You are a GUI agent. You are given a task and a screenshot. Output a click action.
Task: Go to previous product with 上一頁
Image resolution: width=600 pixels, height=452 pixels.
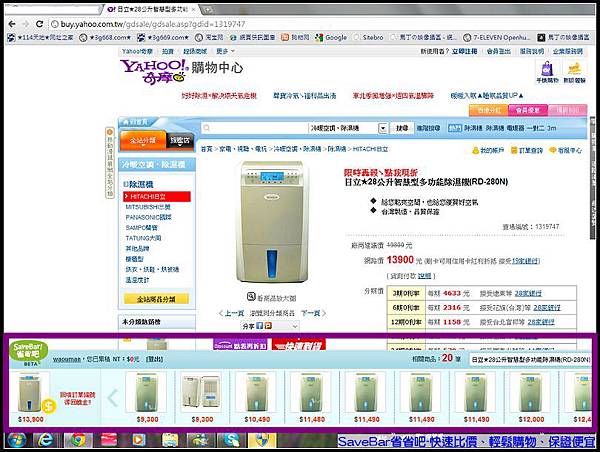(231, 313)
